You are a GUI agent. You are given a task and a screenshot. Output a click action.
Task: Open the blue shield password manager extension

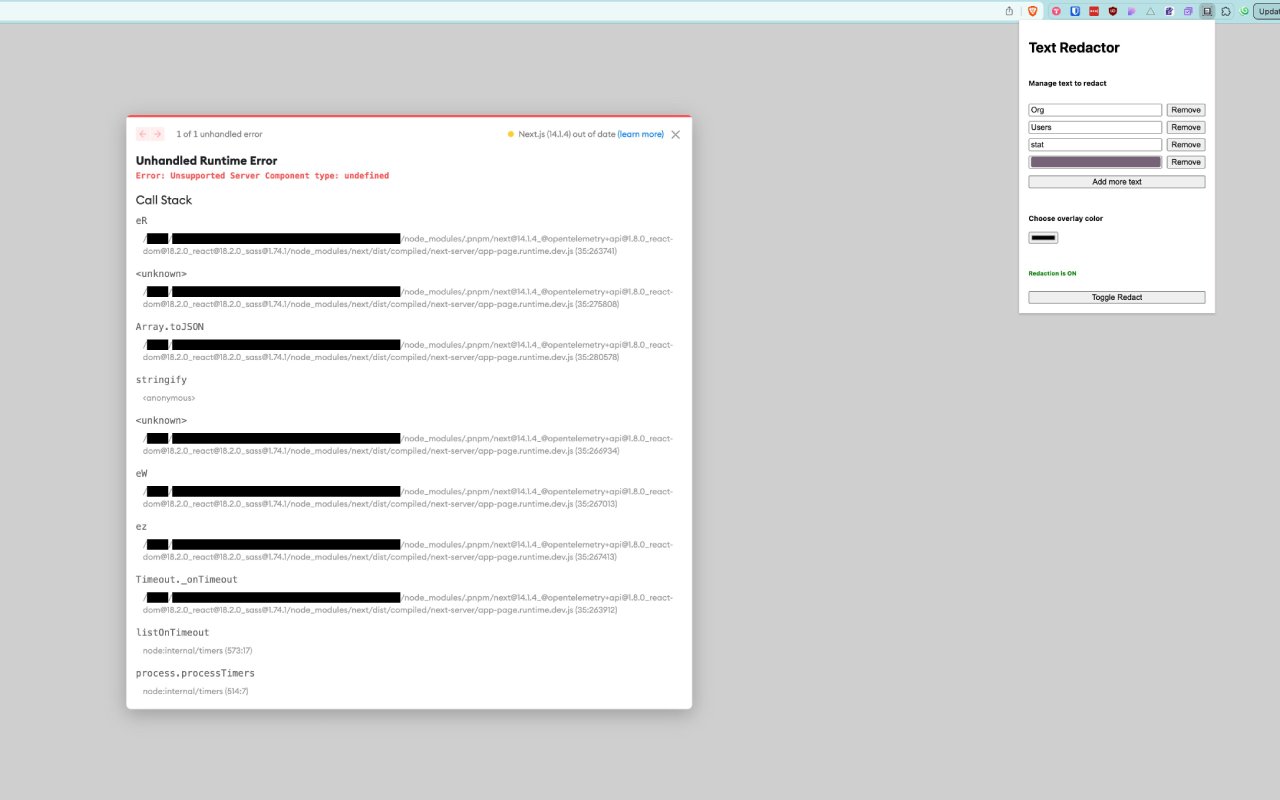click(1075, 11)
